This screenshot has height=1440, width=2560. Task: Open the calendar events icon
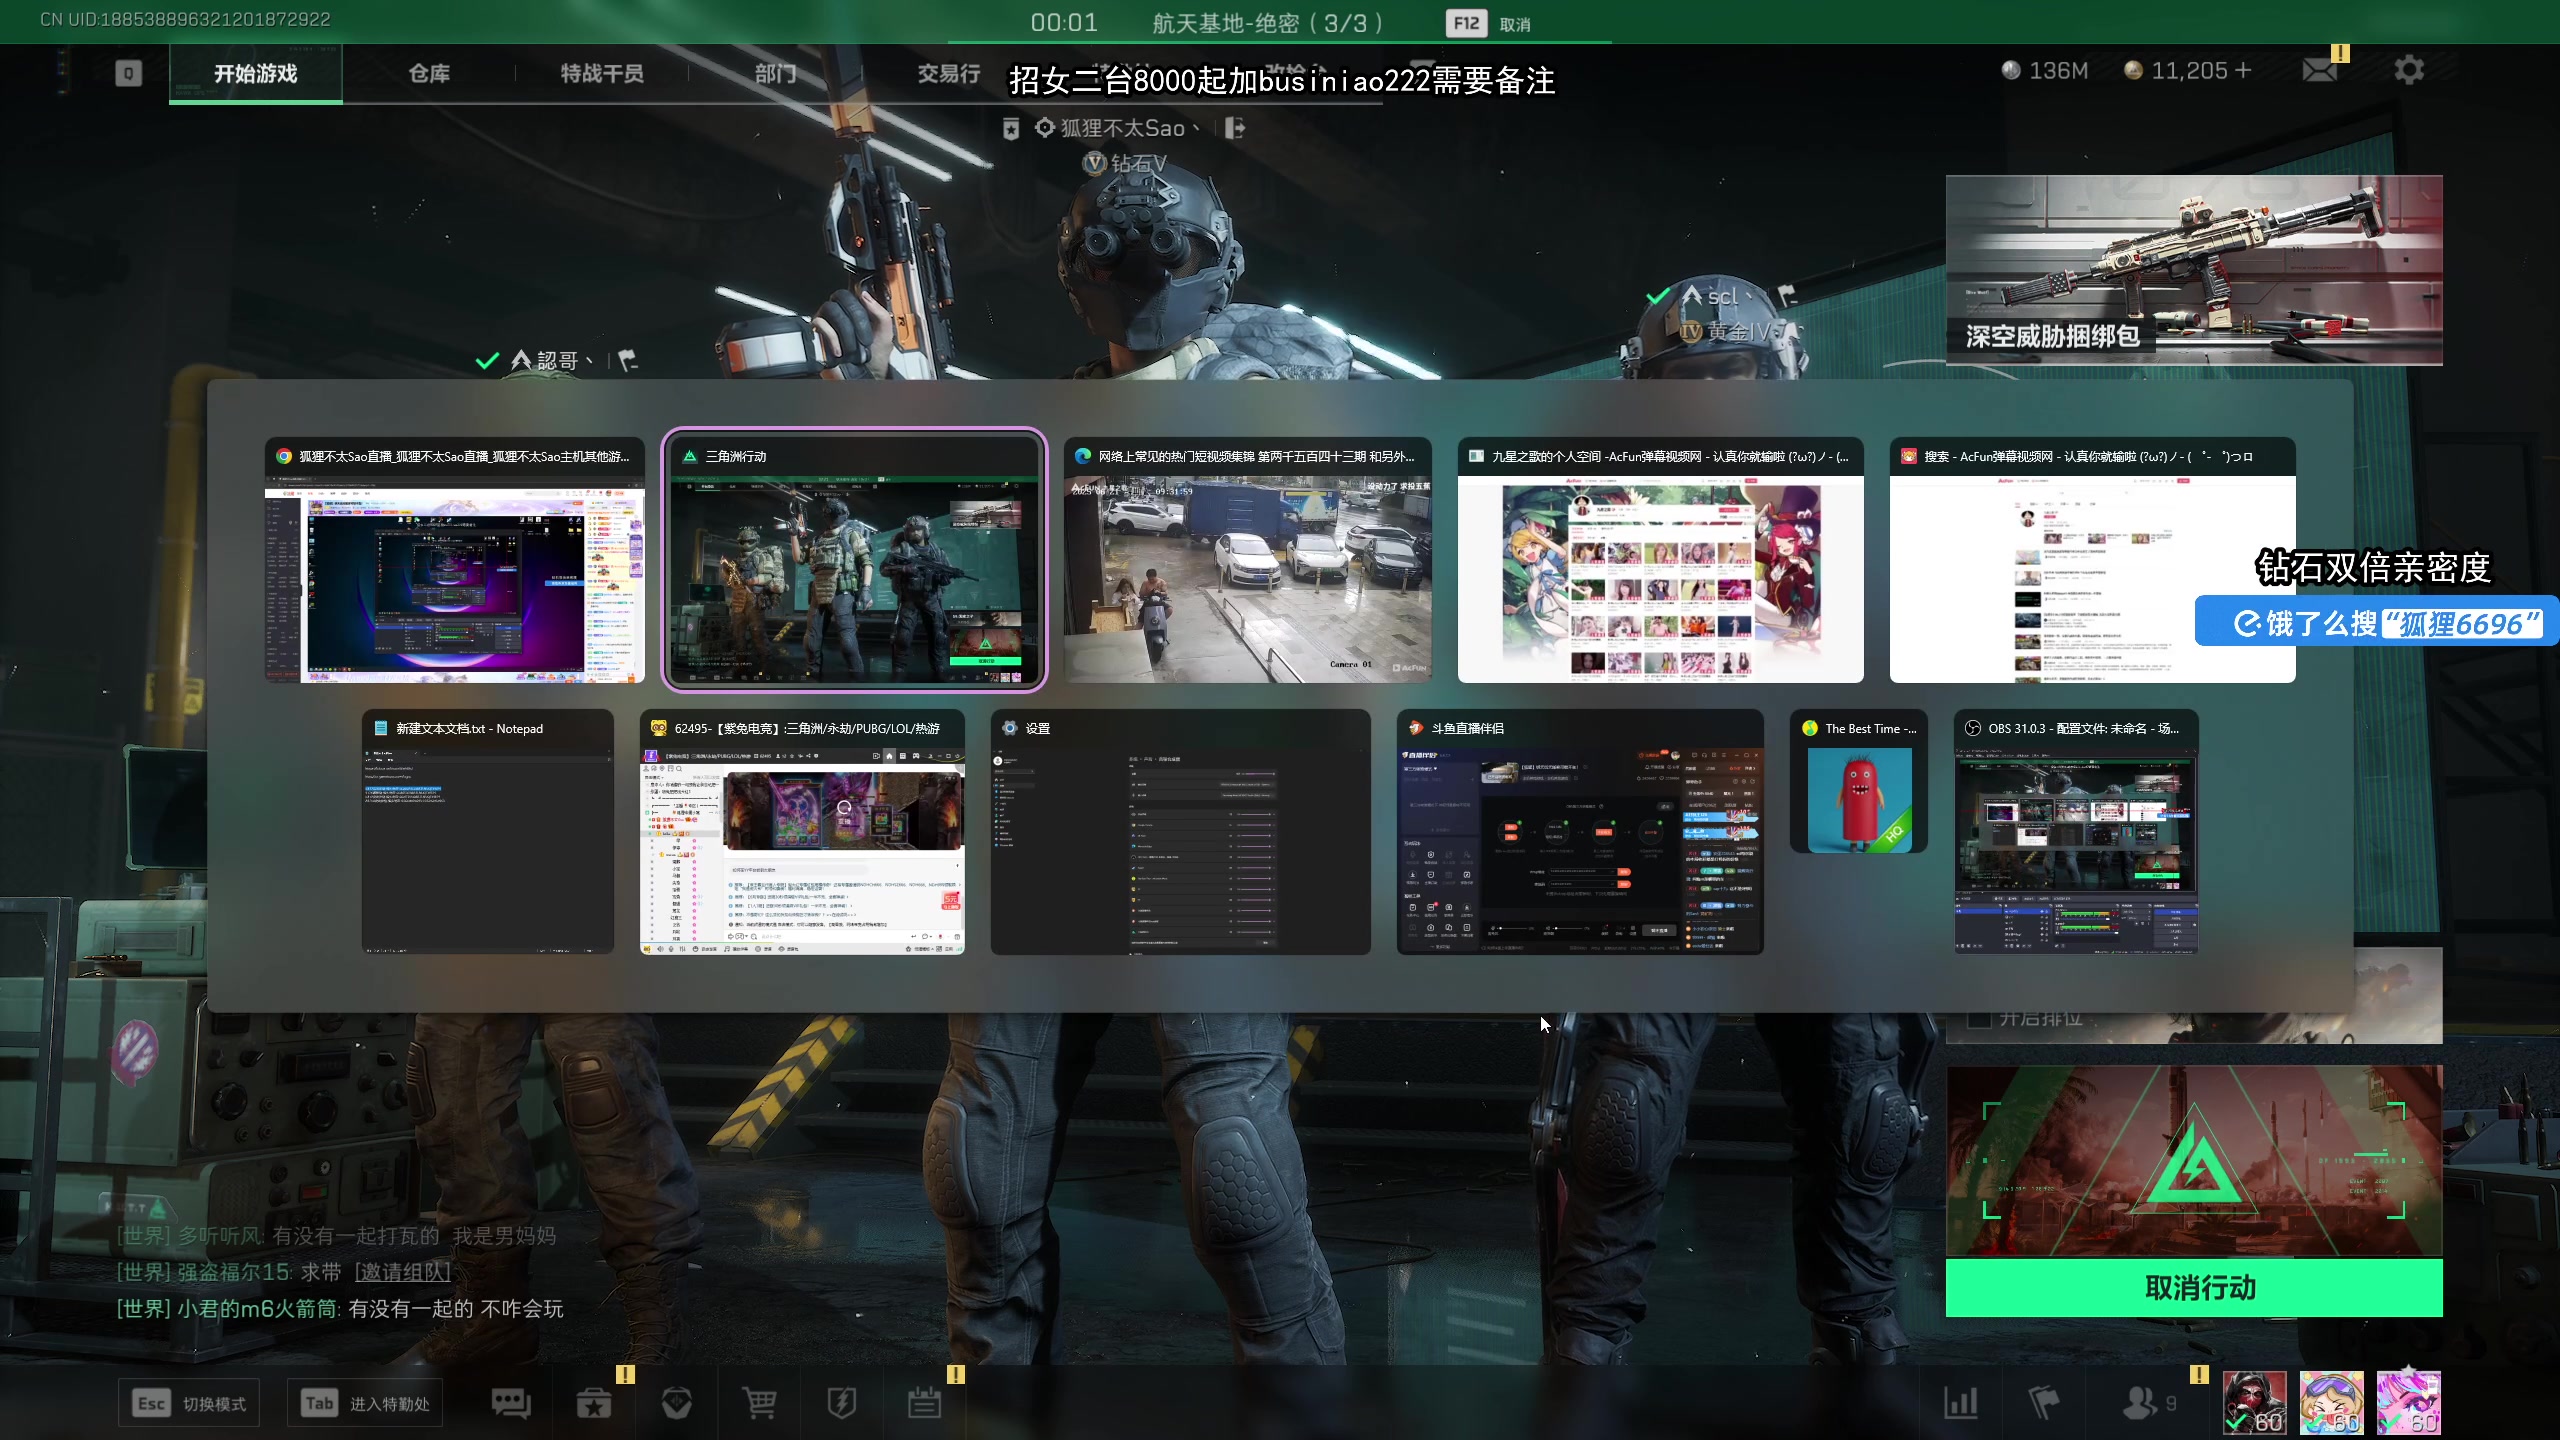(924, 1403)
